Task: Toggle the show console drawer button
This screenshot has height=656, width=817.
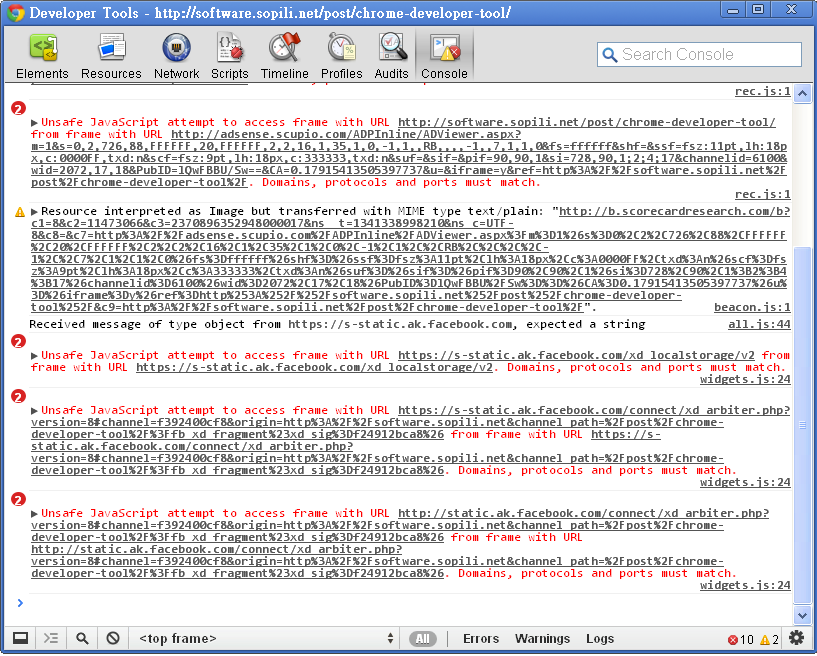Action: click(x=51, y=639)
